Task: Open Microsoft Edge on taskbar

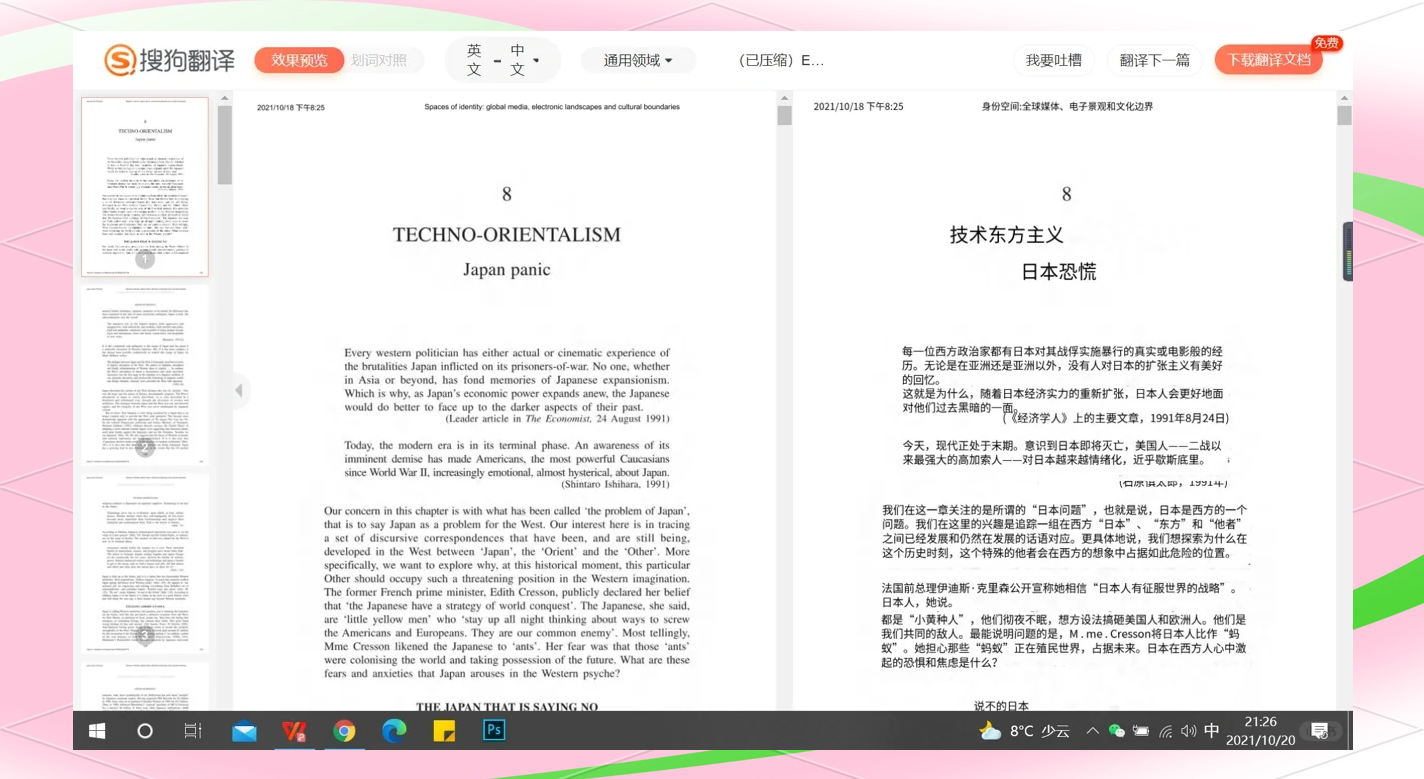Action: tap(394, 731)
